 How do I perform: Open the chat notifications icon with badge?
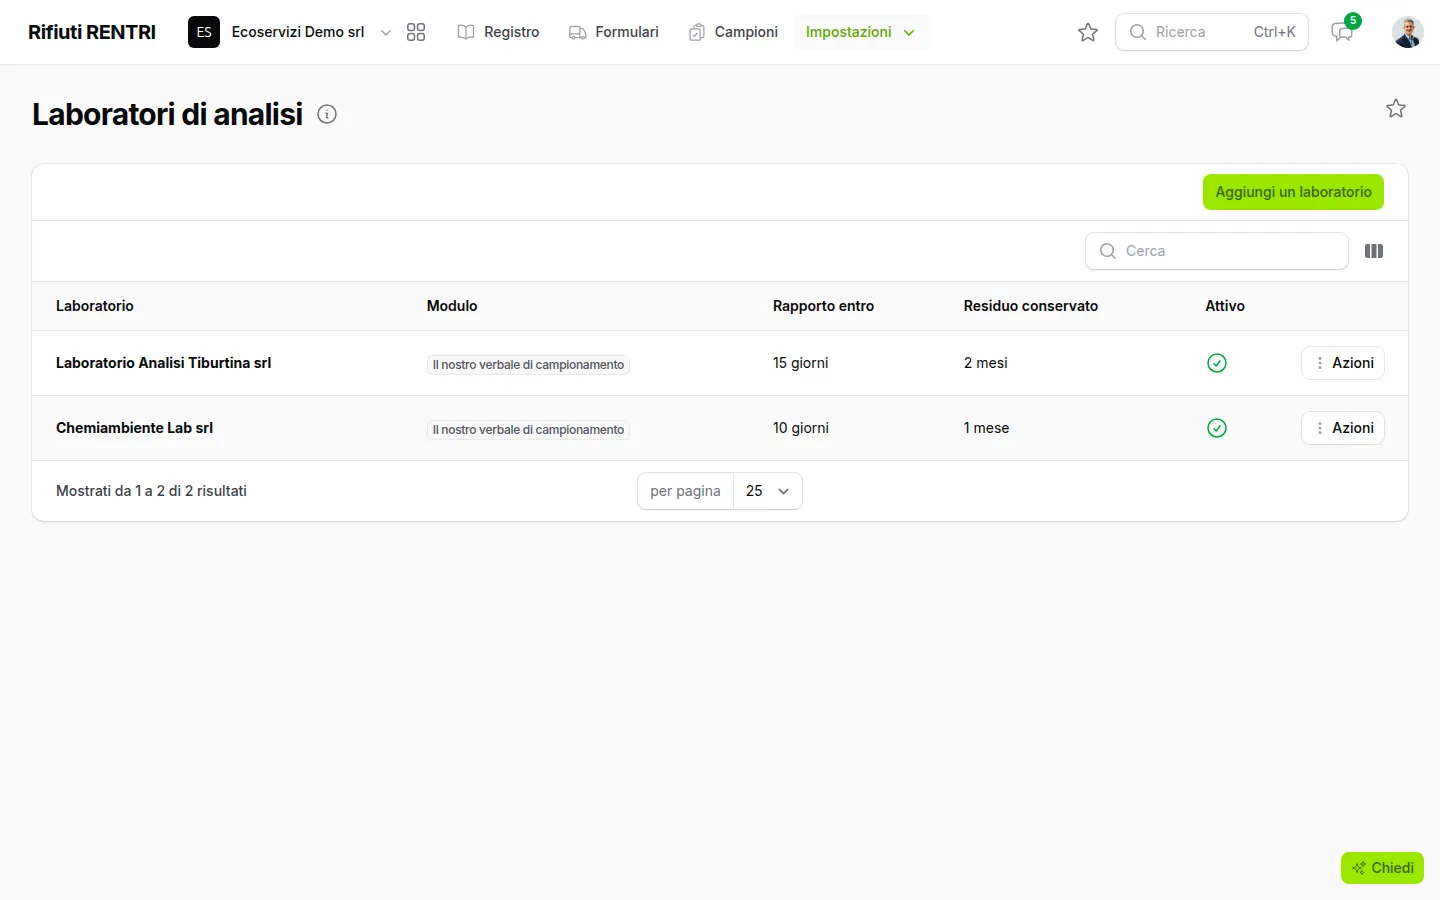click(x=1342, y=32)
